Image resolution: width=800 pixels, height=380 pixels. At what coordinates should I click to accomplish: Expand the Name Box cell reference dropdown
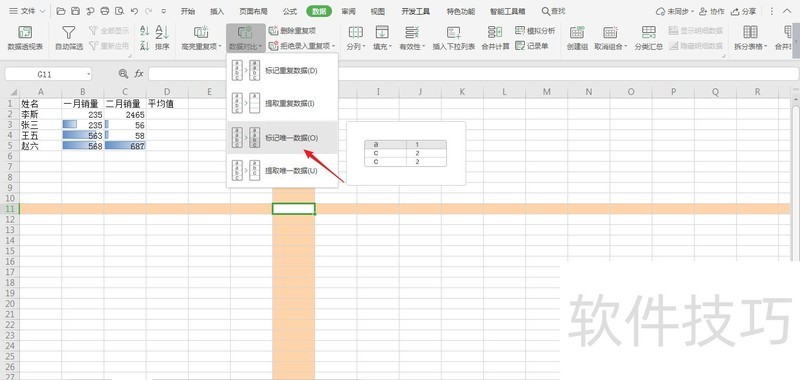pyautogui.click(x=88, y=74)
